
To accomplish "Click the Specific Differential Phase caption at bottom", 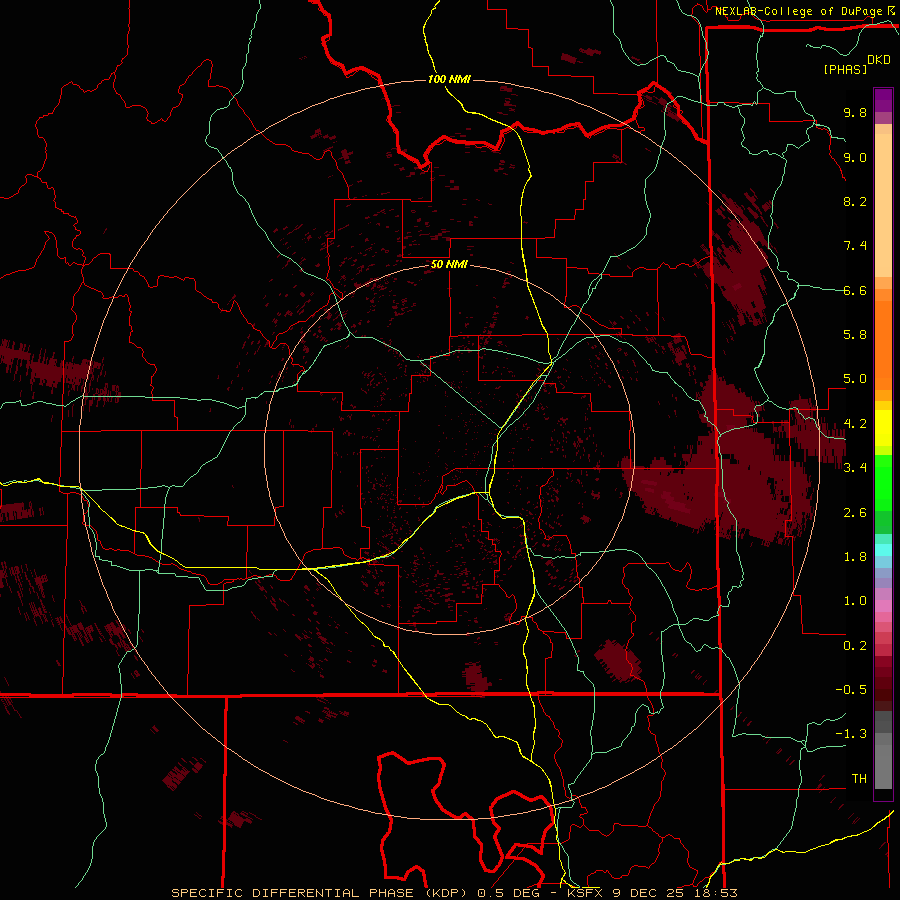I will coord(454,893).
